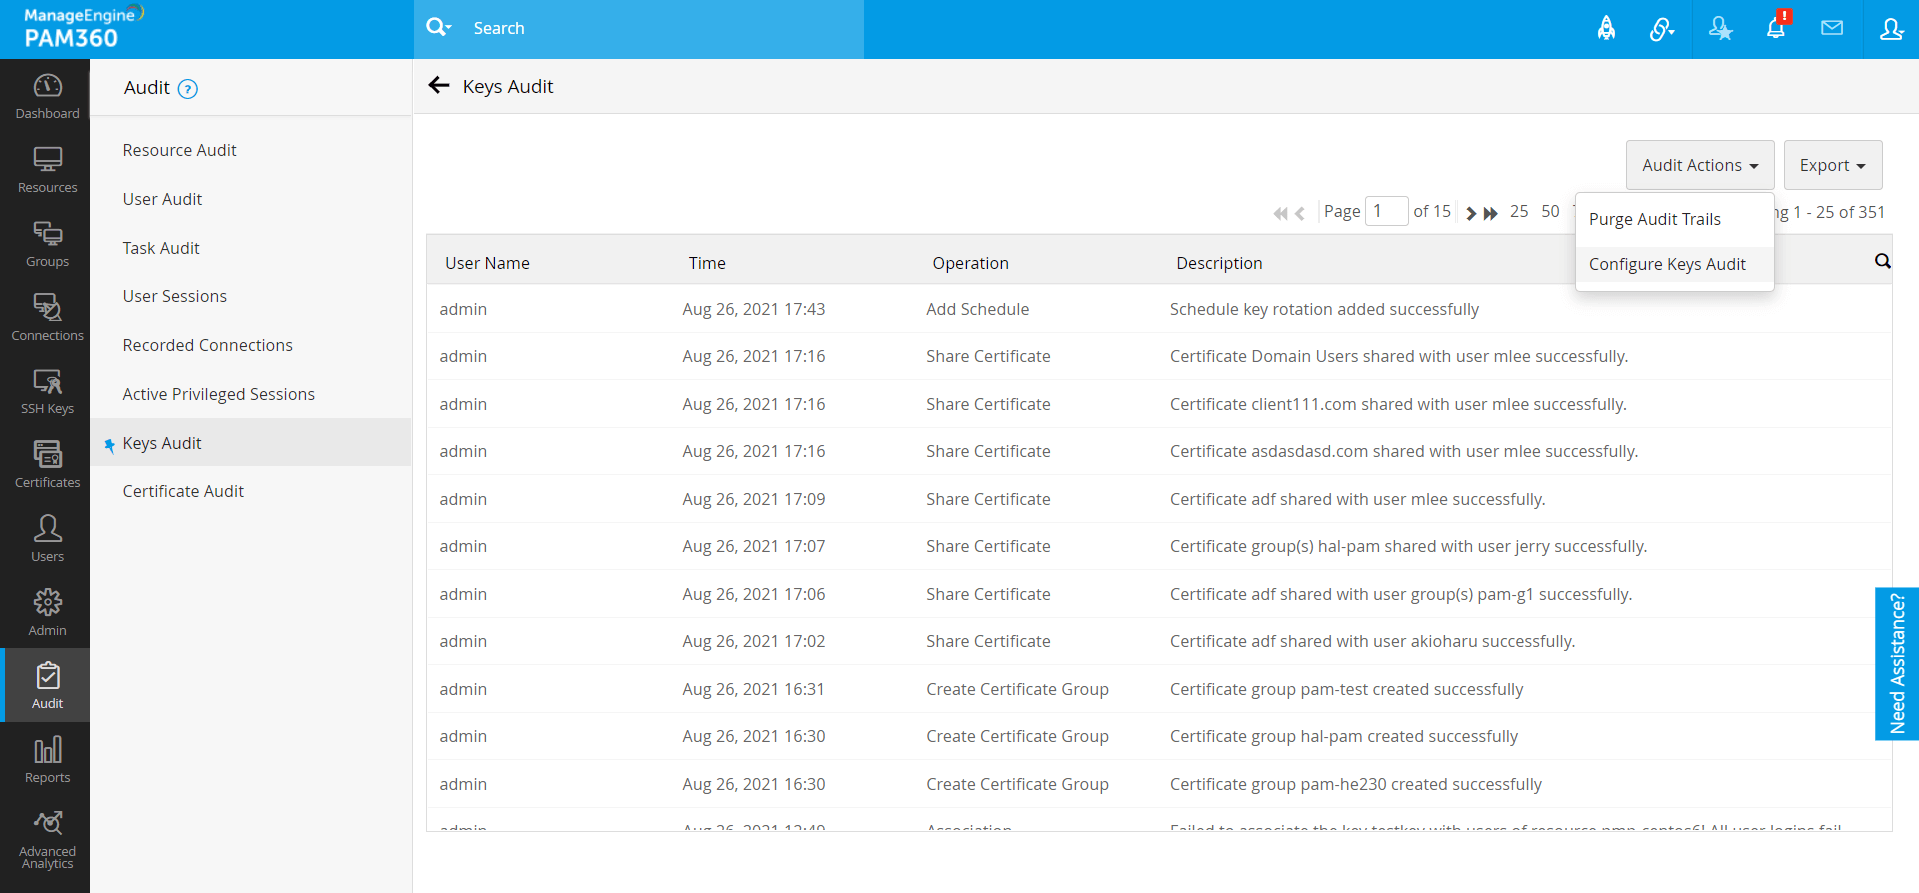Open the mail envelope icon
1919x893 pixels.
1831,28
